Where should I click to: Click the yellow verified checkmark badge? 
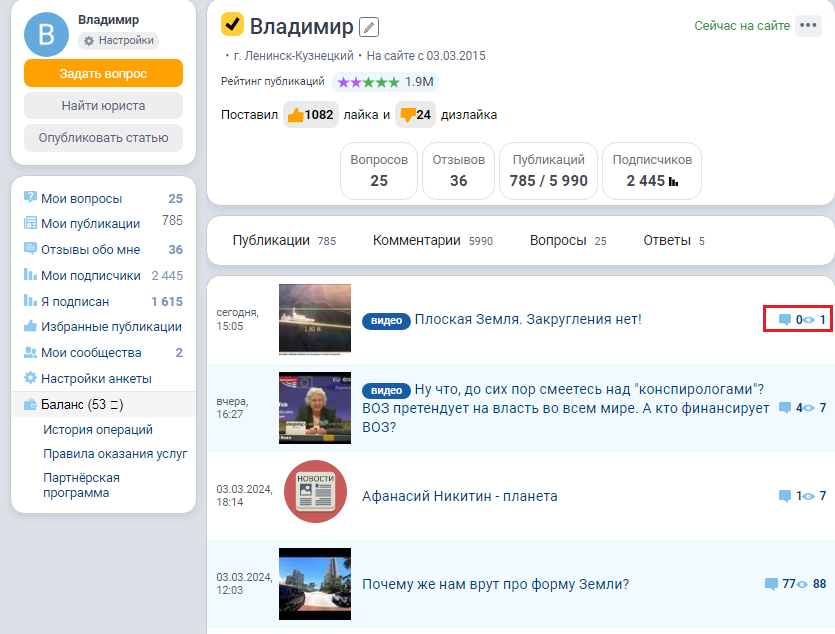tap(232, 24)
